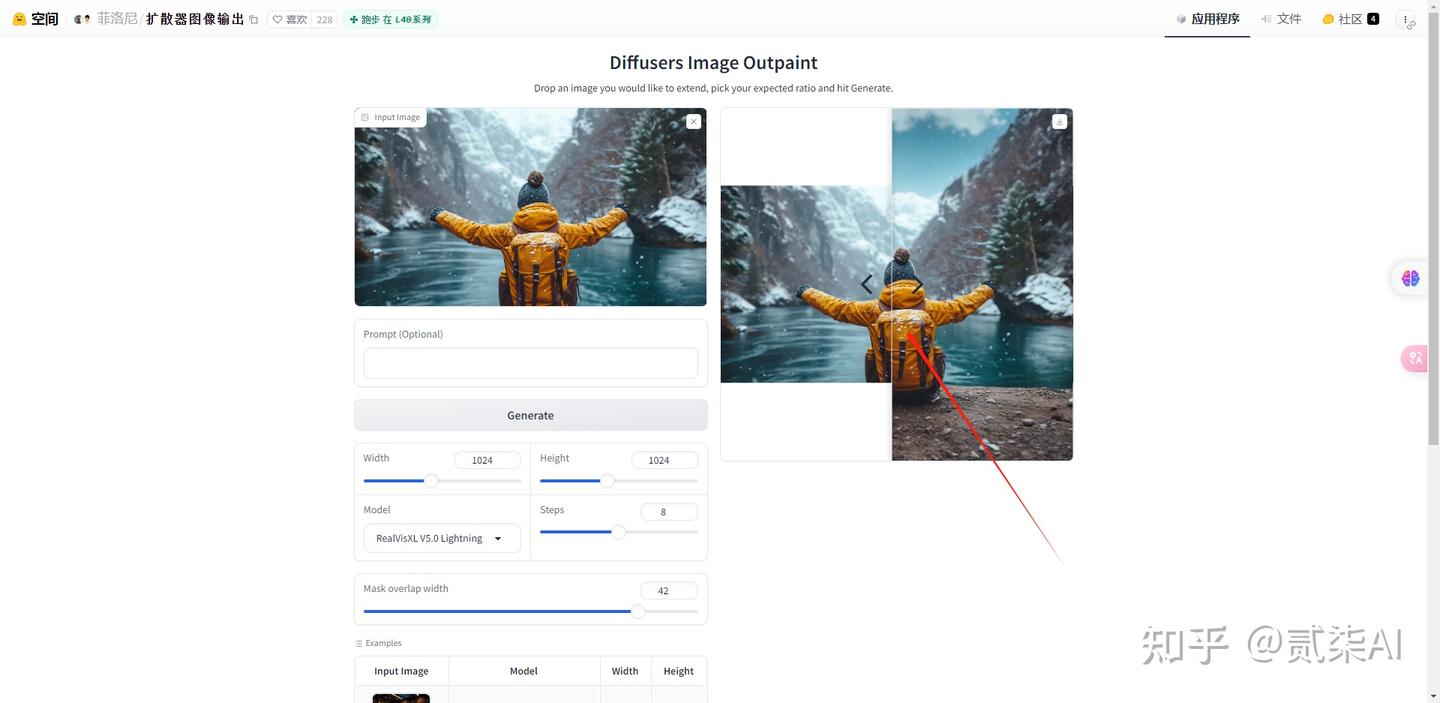Click the purple floating widget icon on the right

click(1410, 278)
